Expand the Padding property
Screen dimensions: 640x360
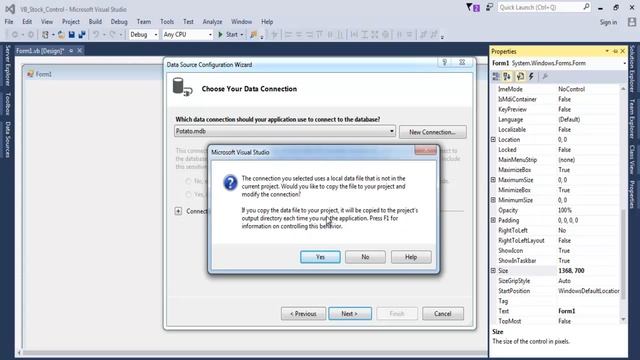pyautogui.click(x=493, y=220)
